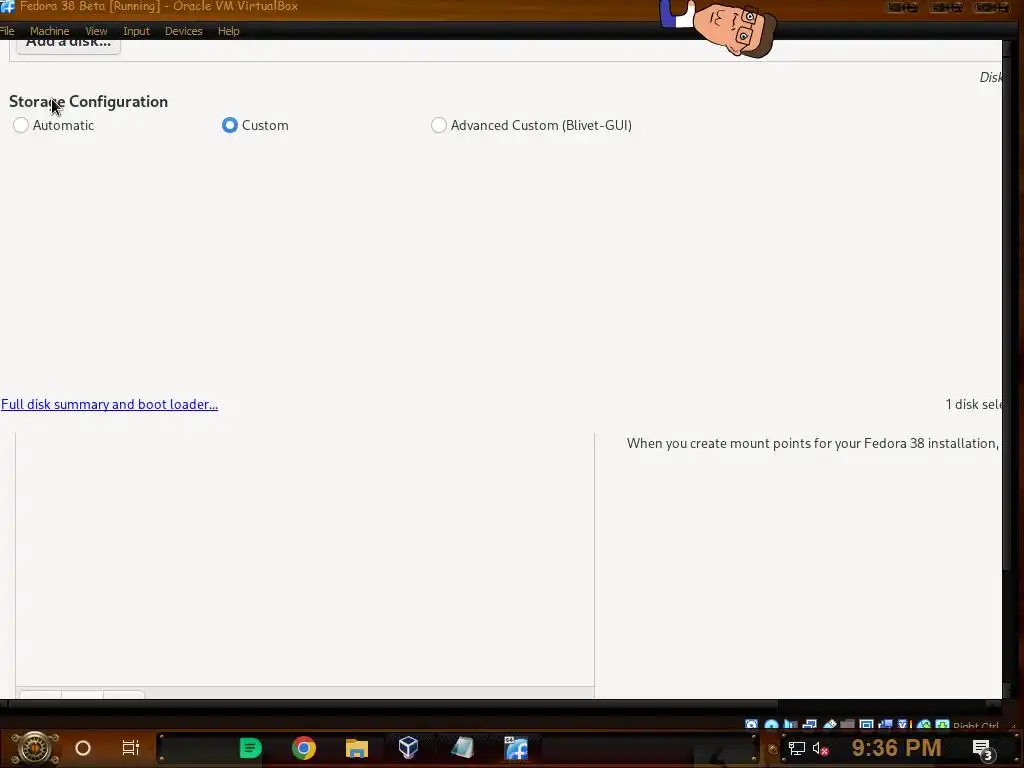Open the notepad app icon on taskbar

462,748
